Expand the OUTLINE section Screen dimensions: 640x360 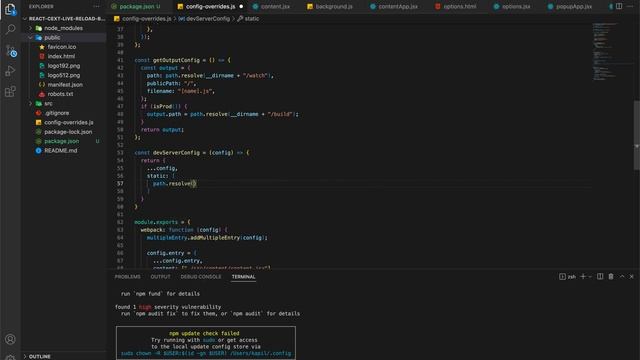(x=40, y=356)
